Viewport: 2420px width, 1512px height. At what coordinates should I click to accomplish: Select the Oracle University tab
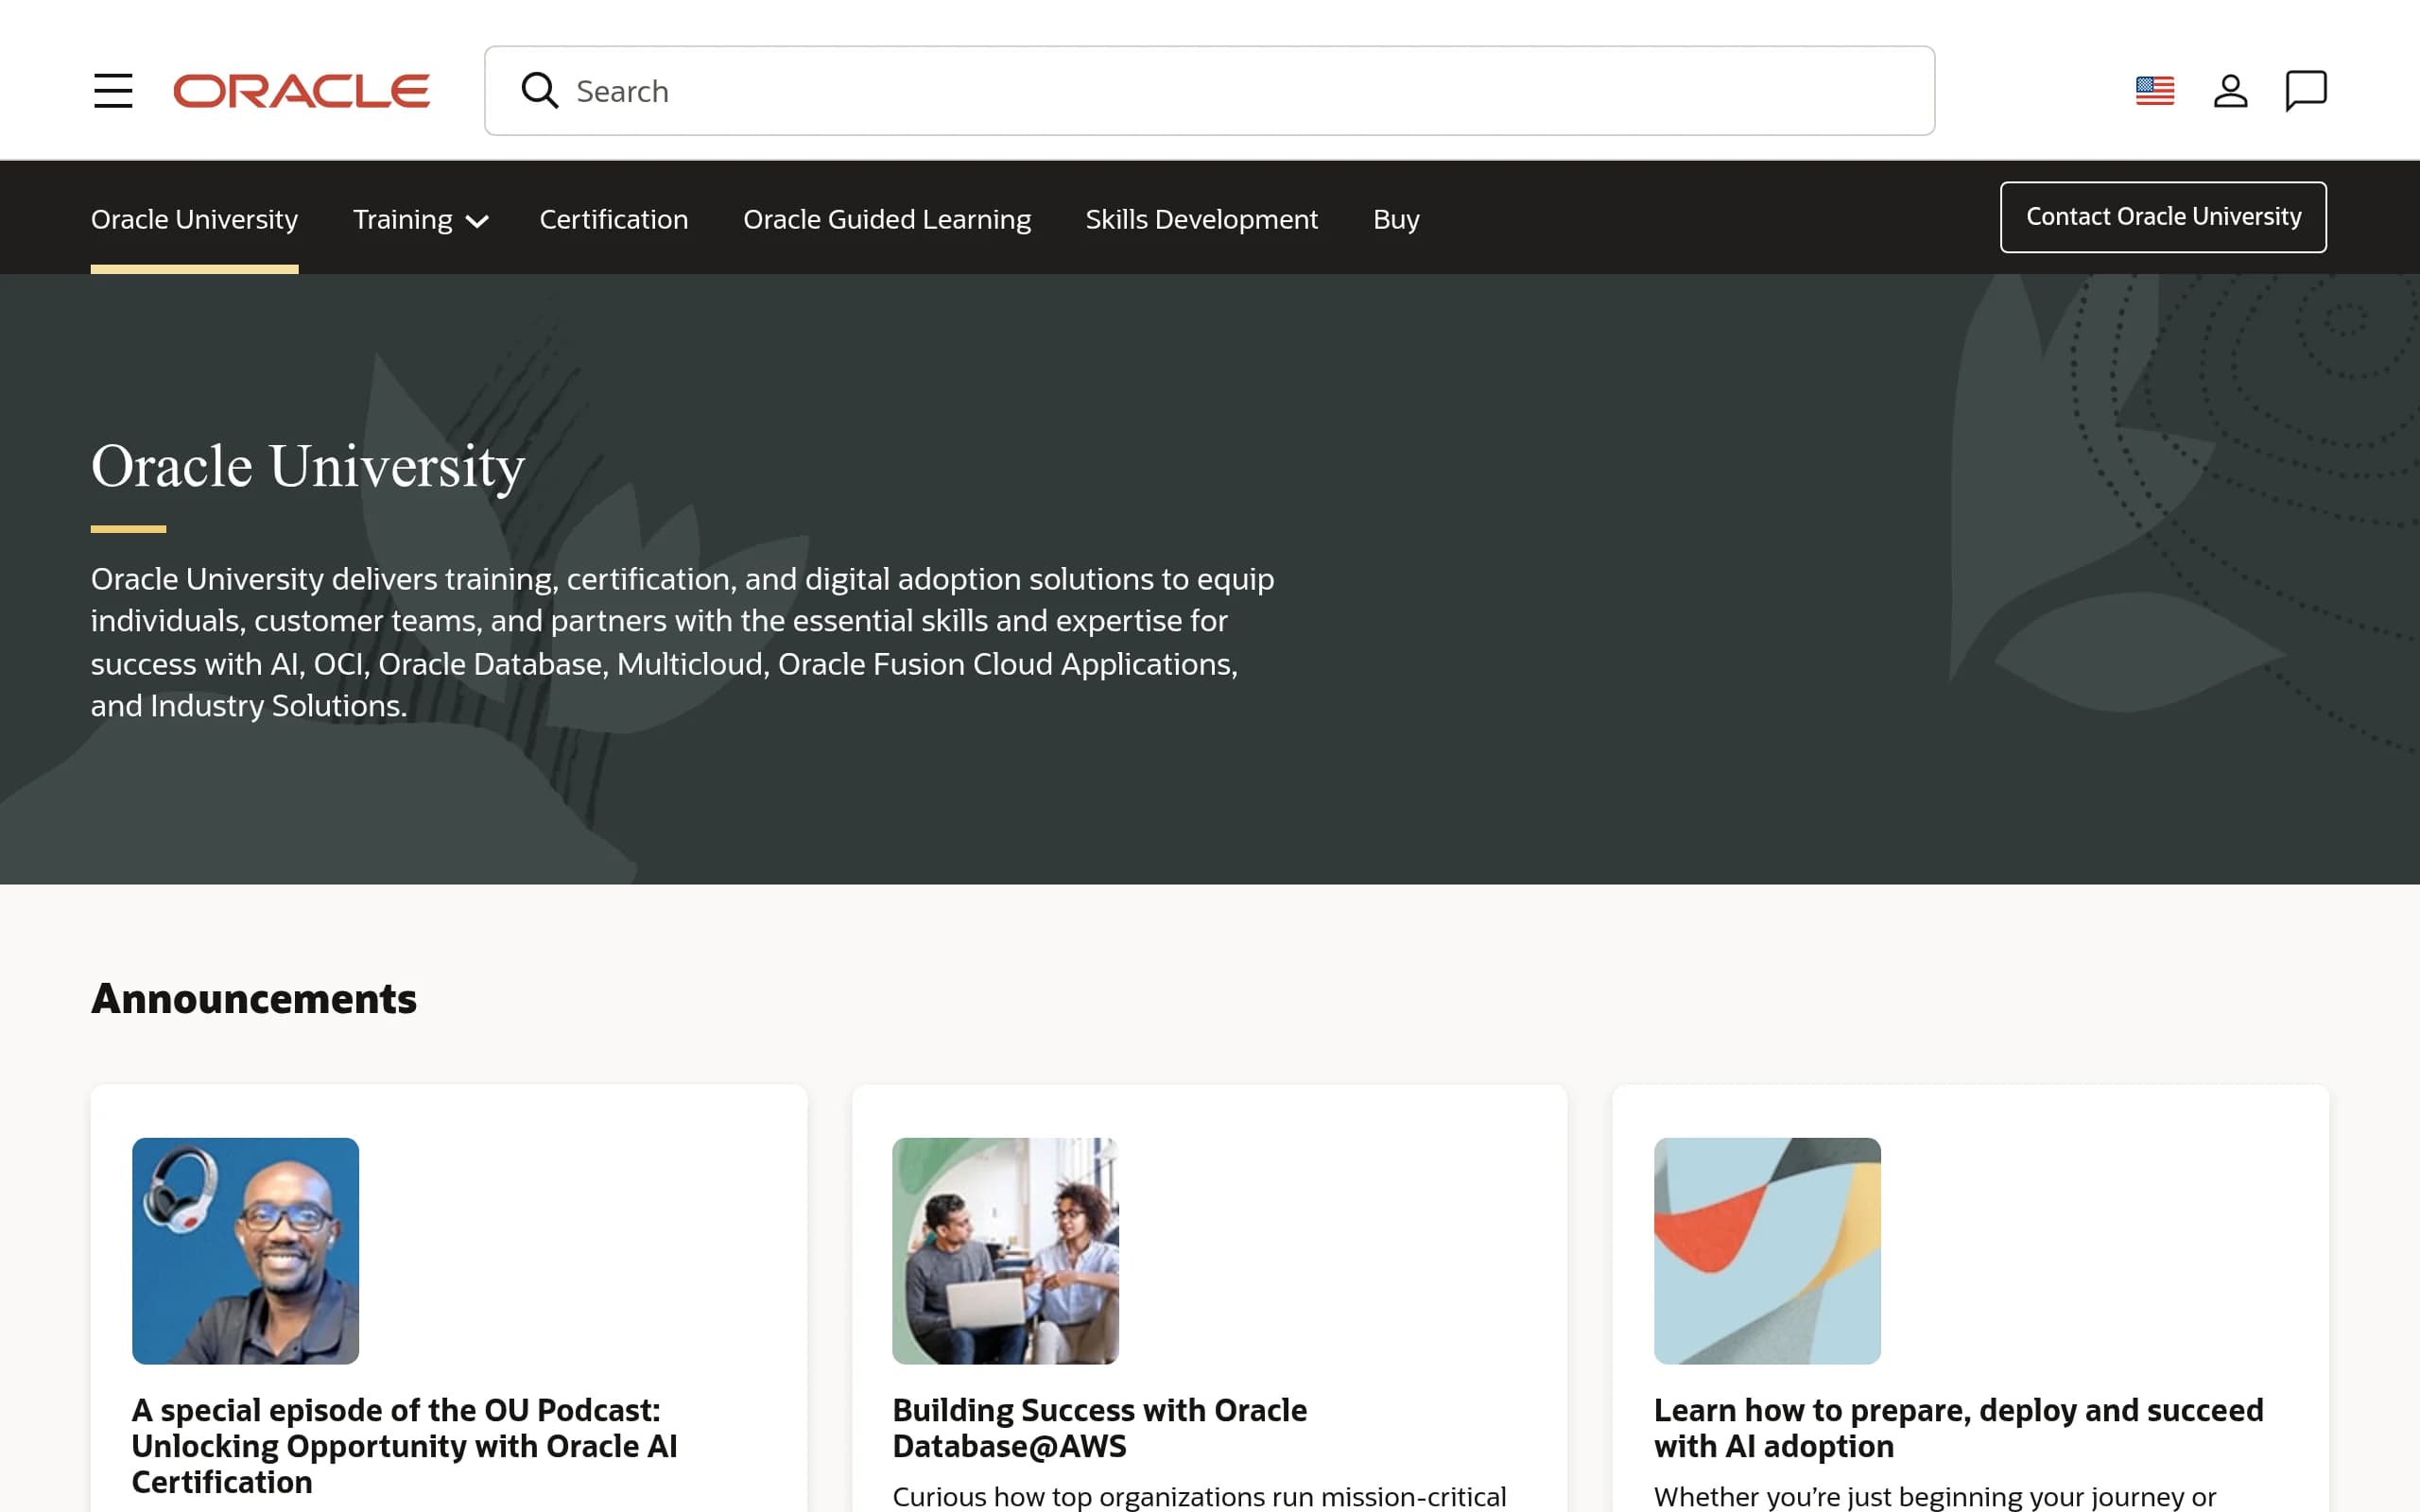(194, 219)
